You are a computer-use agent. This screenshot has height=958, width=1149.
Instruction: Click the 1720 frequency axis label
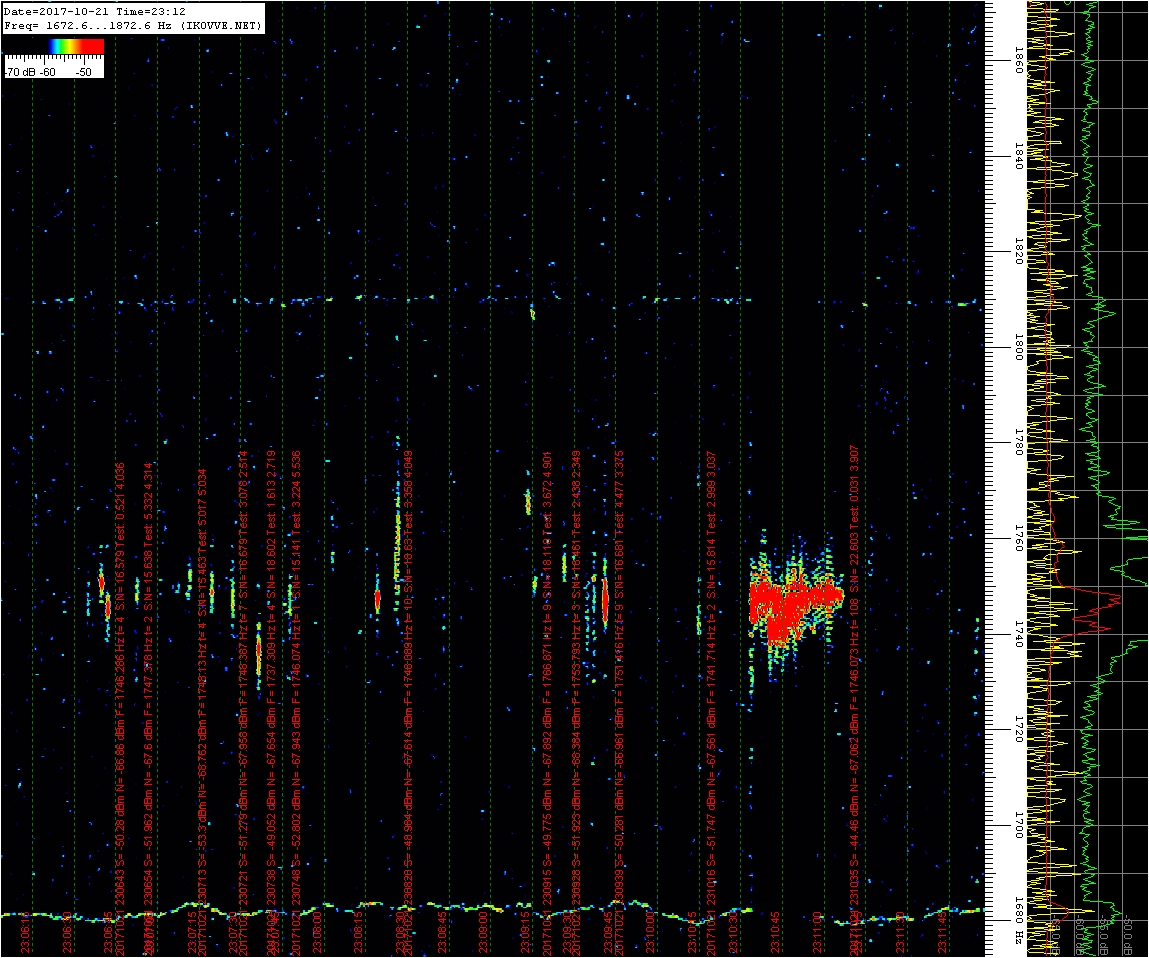tap(1017, 730)
